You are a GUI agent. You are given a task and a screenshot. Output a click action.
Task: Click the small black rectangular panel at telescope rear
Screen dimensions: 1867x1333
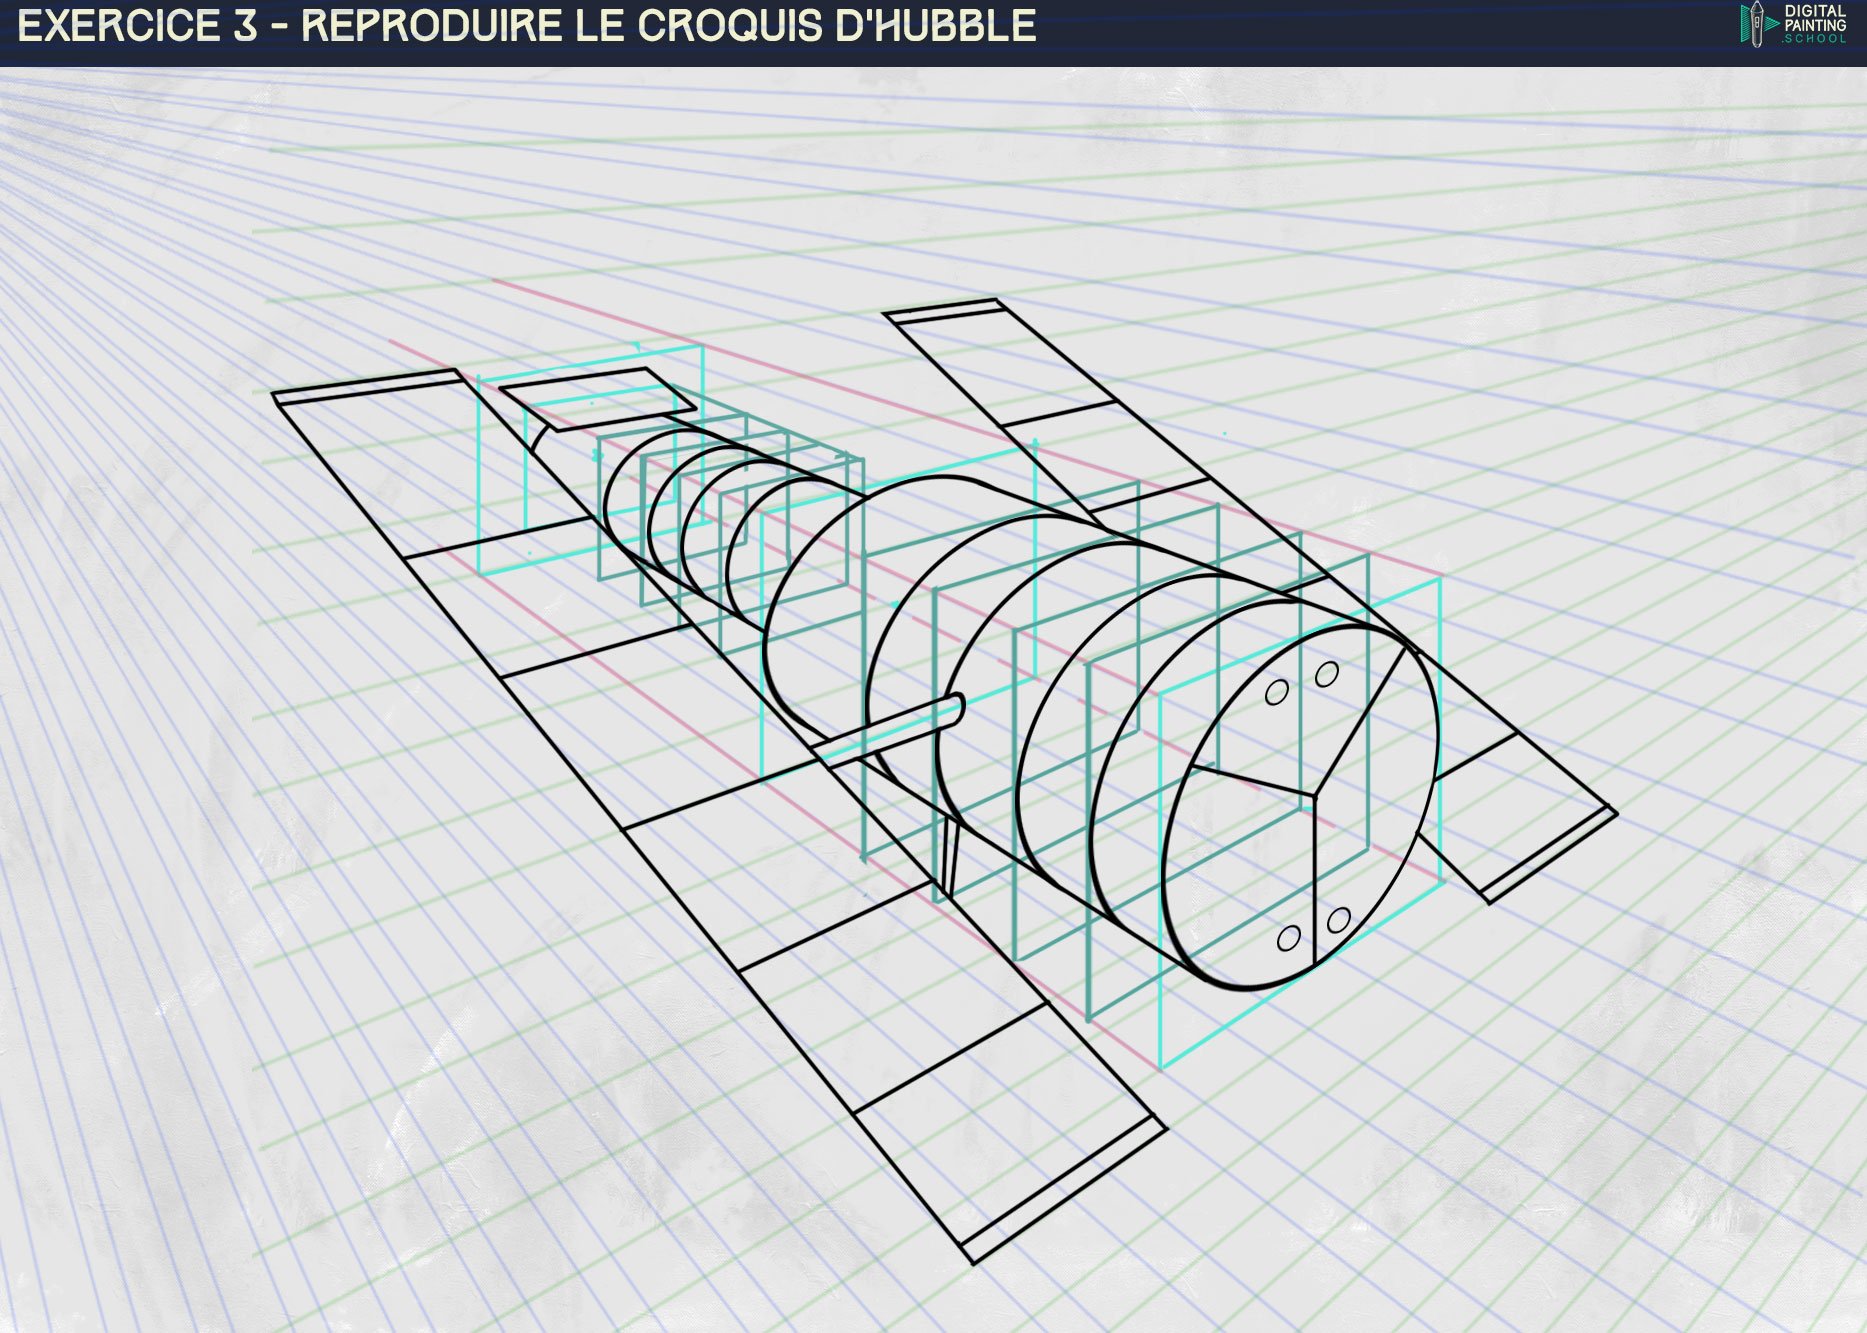597,397
